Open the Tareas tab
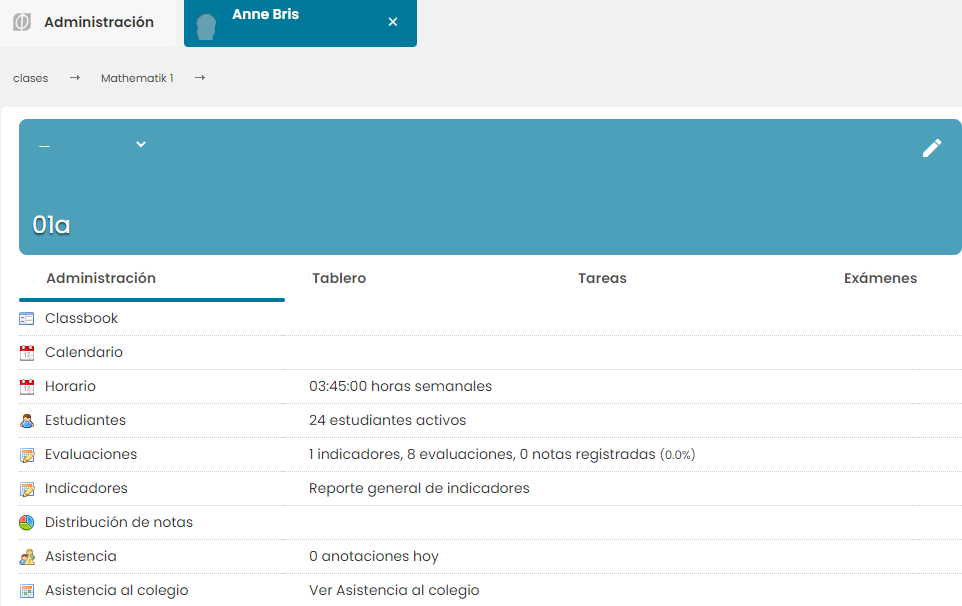This screenshot has width=962, height=606. click(602, 278)
